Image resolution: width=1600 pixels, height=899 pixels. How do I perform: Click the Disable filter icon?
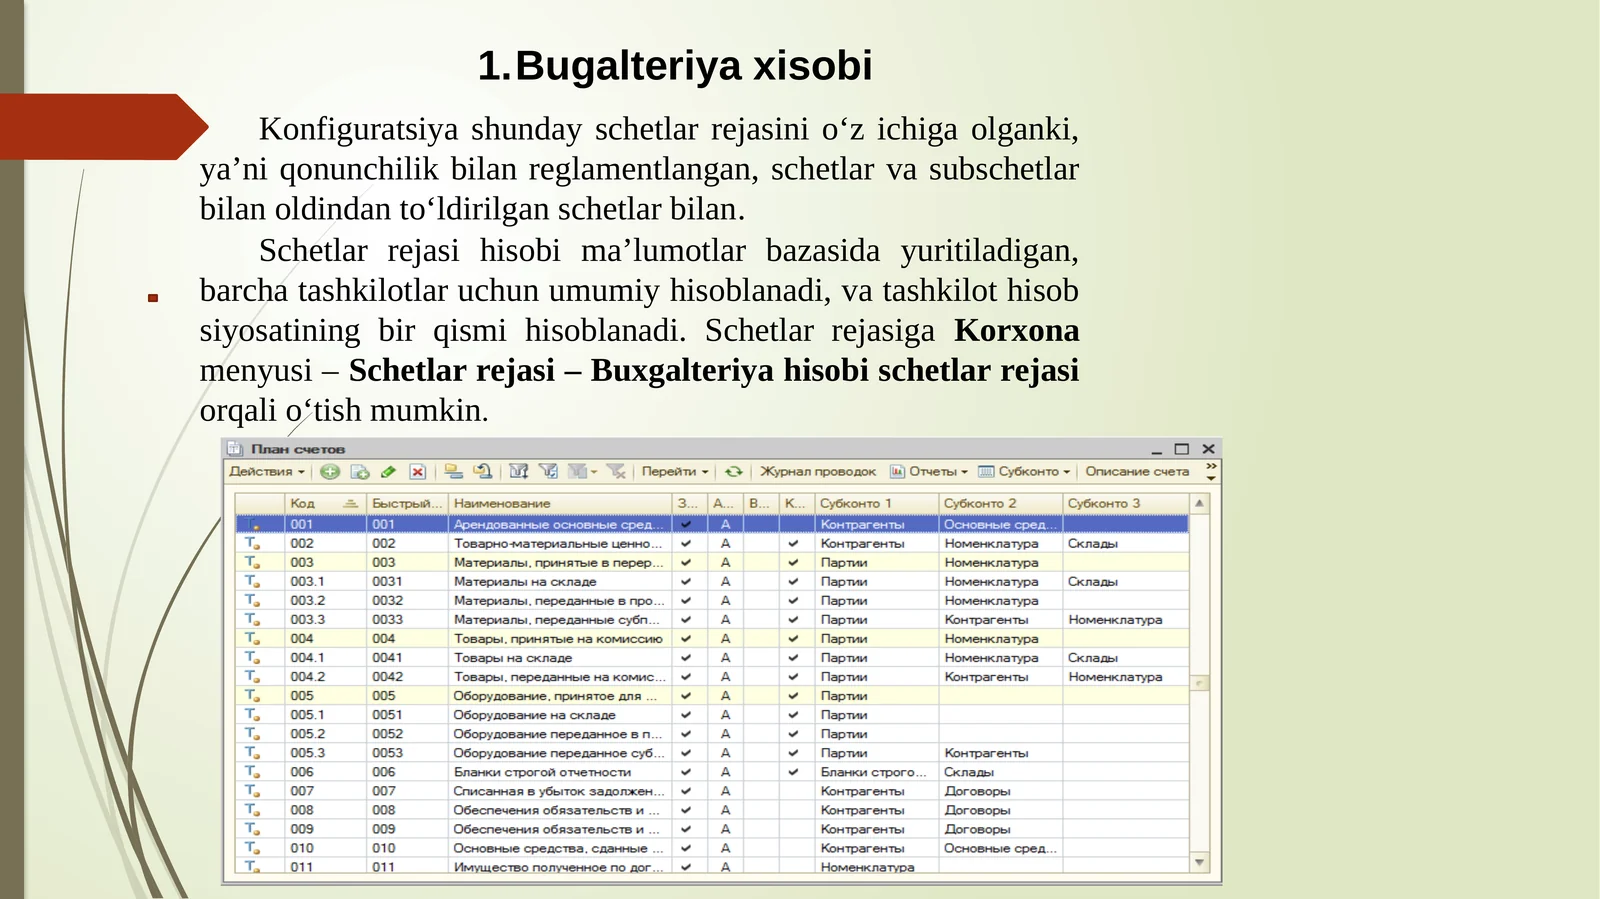(616, 472)
